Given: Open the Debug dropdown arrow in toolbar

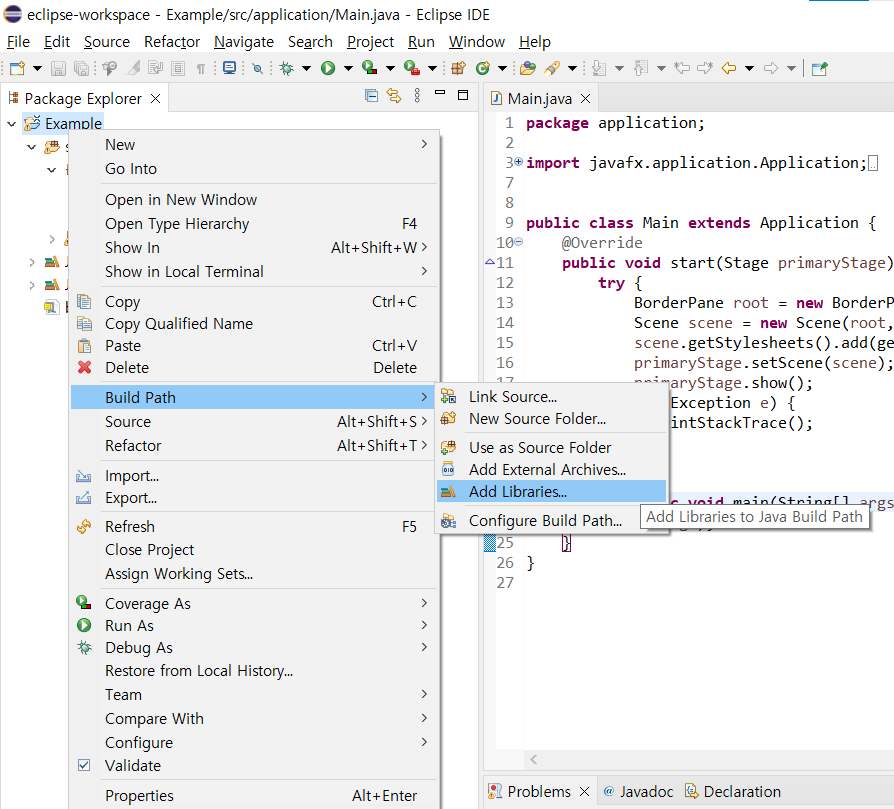Looking at the screenshot, I should pyautogui.click(x=306, y=68).
